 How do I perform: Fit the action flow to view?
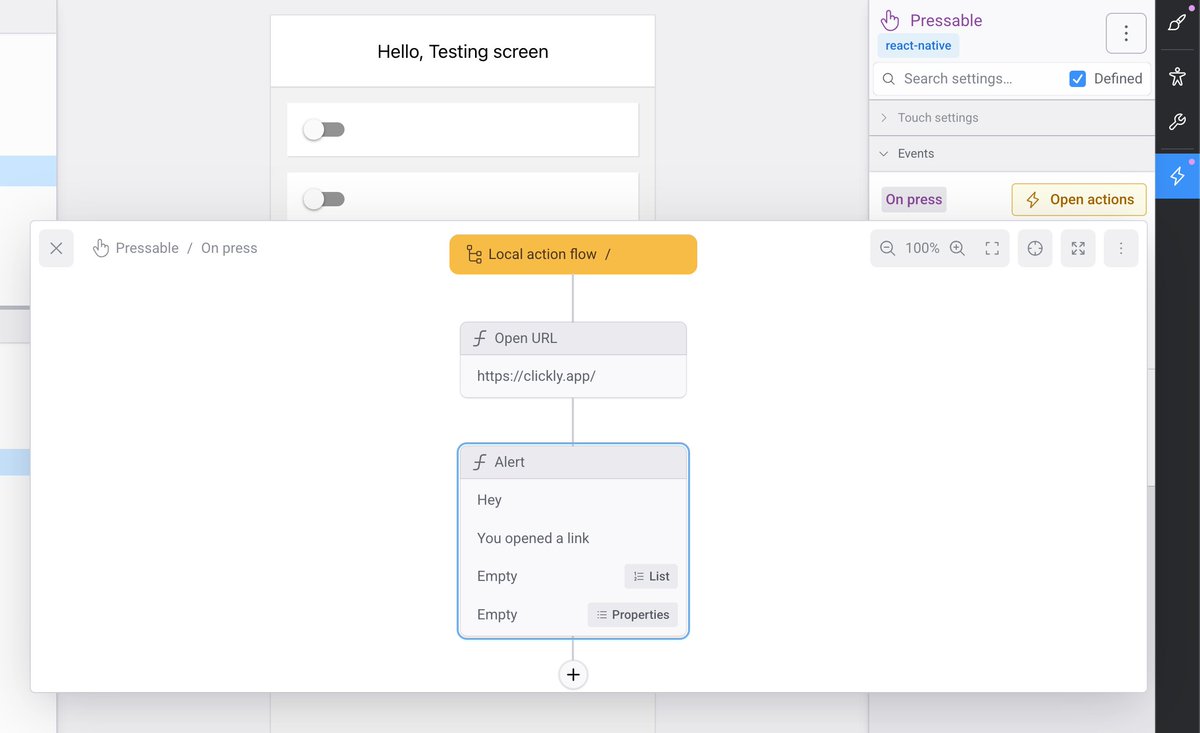click(992, 248)
